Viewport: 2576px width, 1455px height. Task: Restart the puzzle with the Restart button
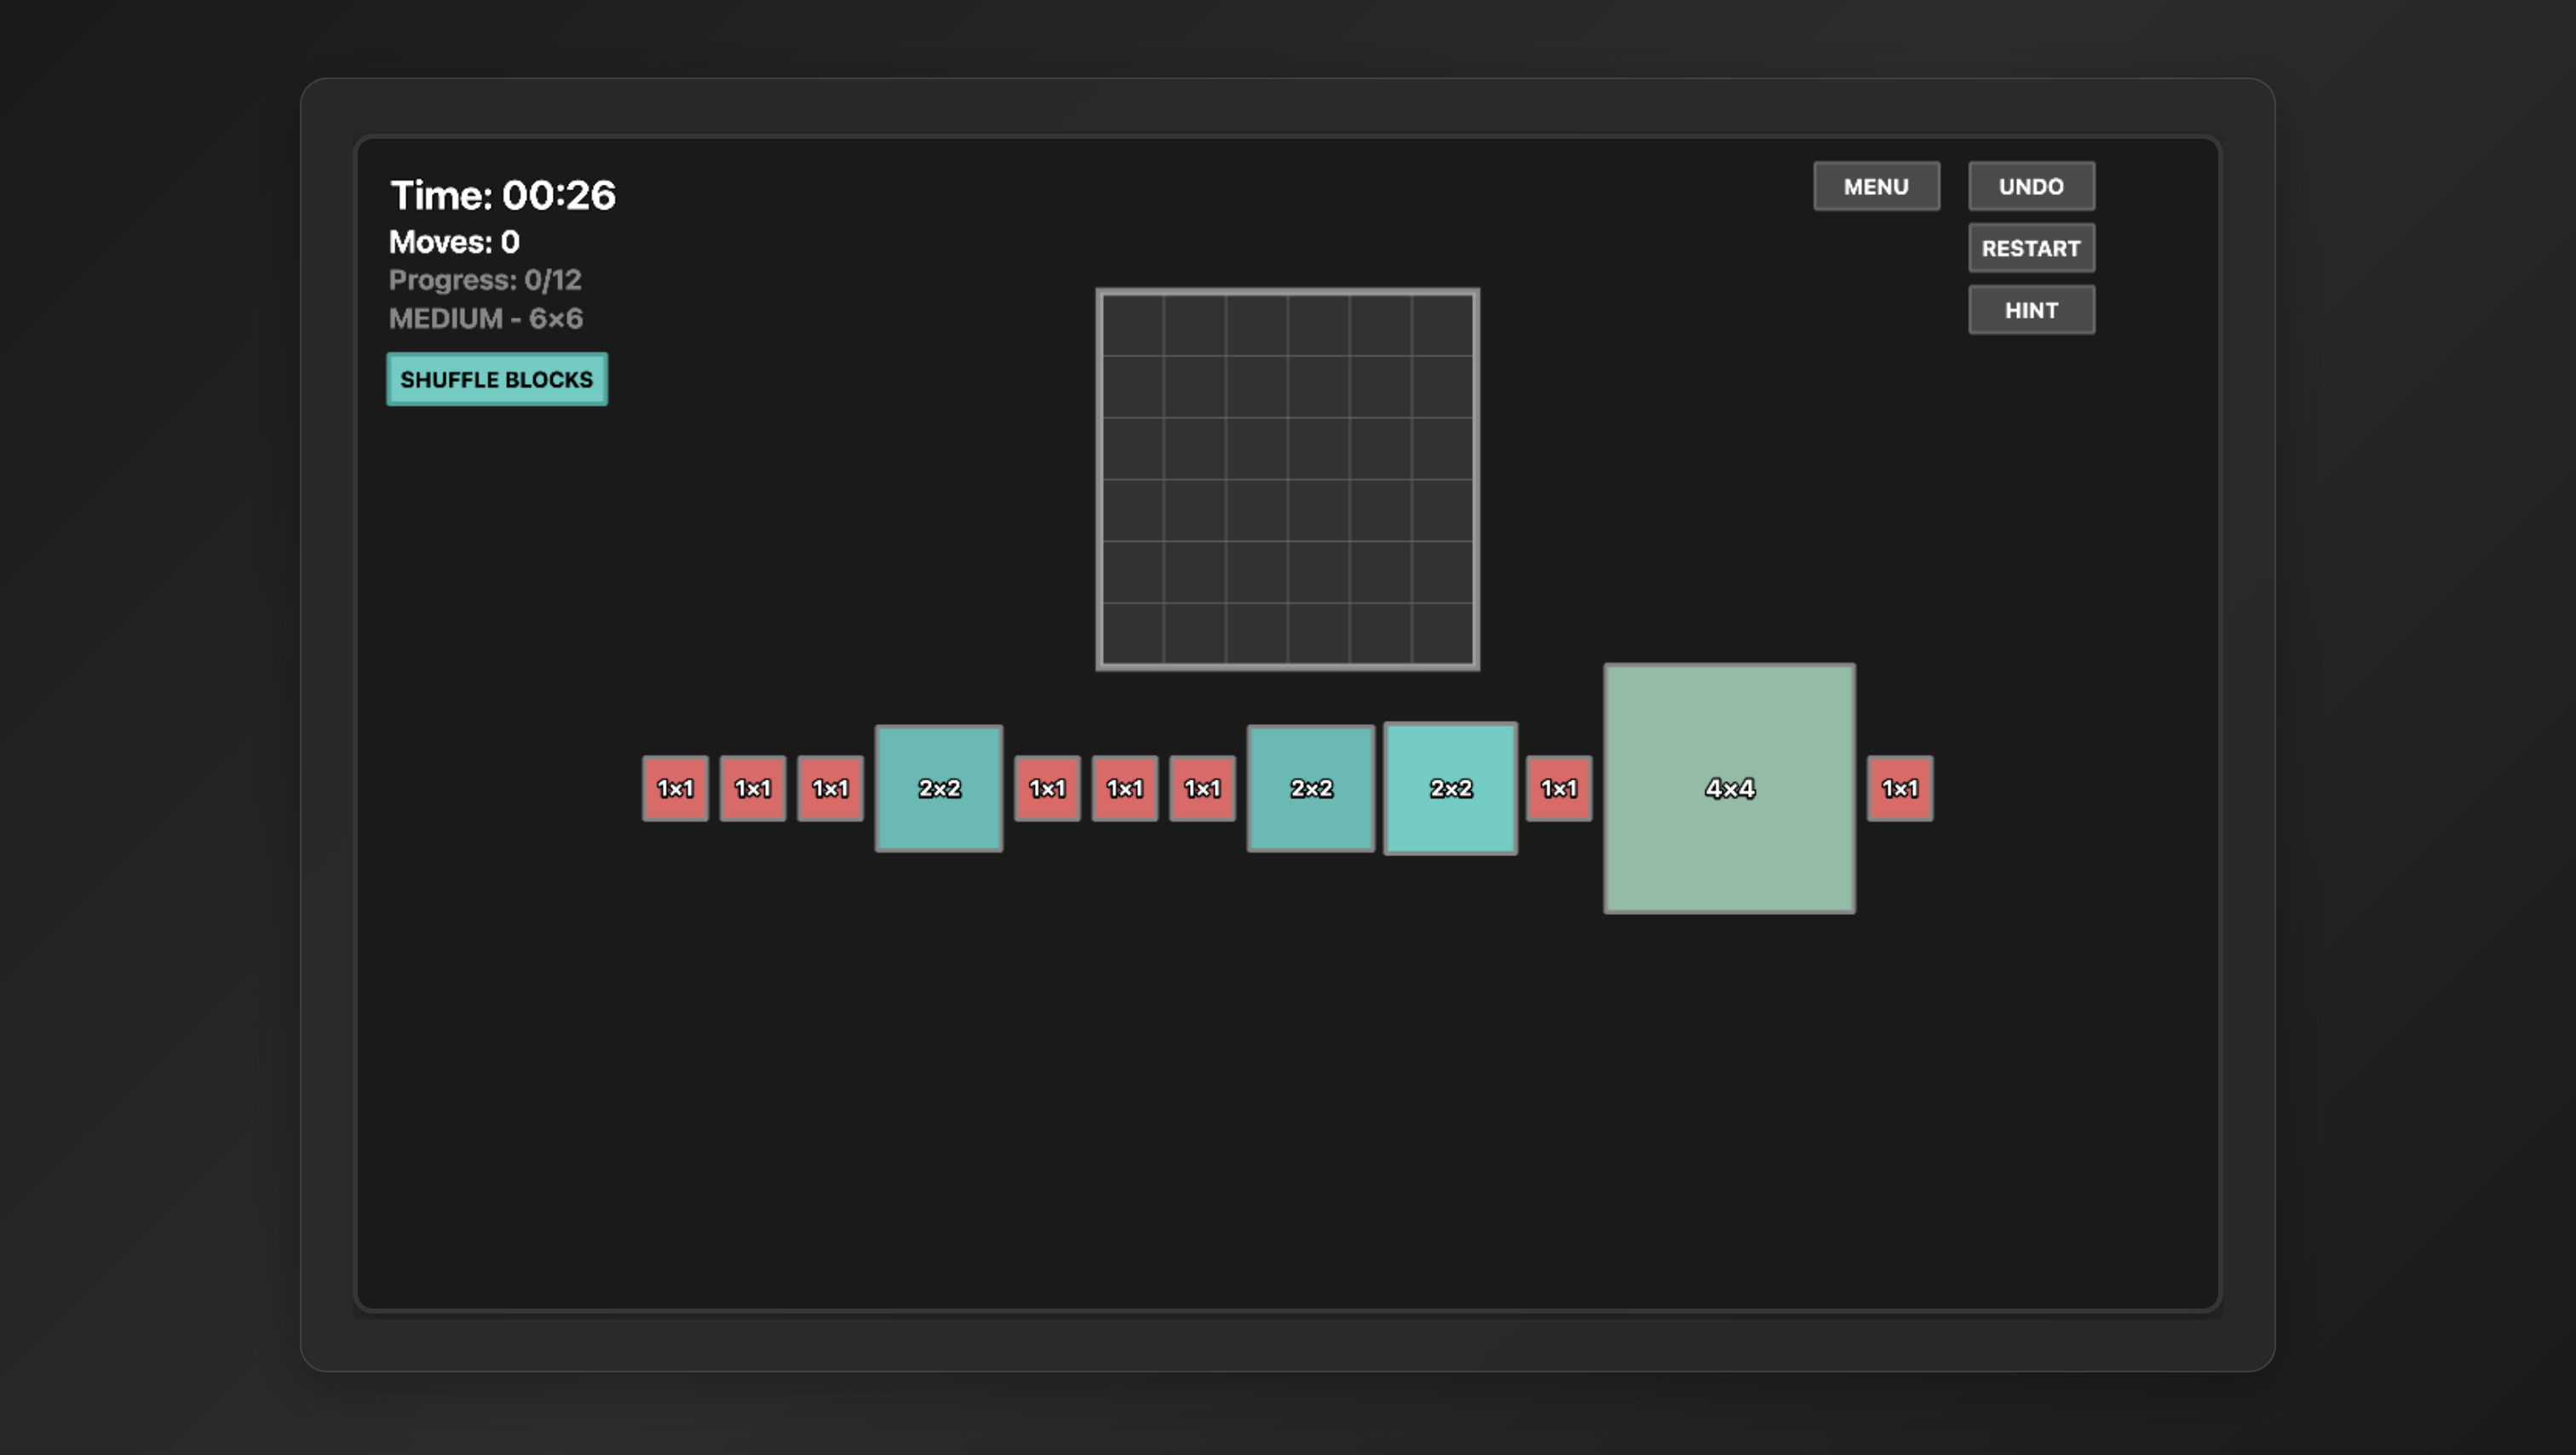2031,248
